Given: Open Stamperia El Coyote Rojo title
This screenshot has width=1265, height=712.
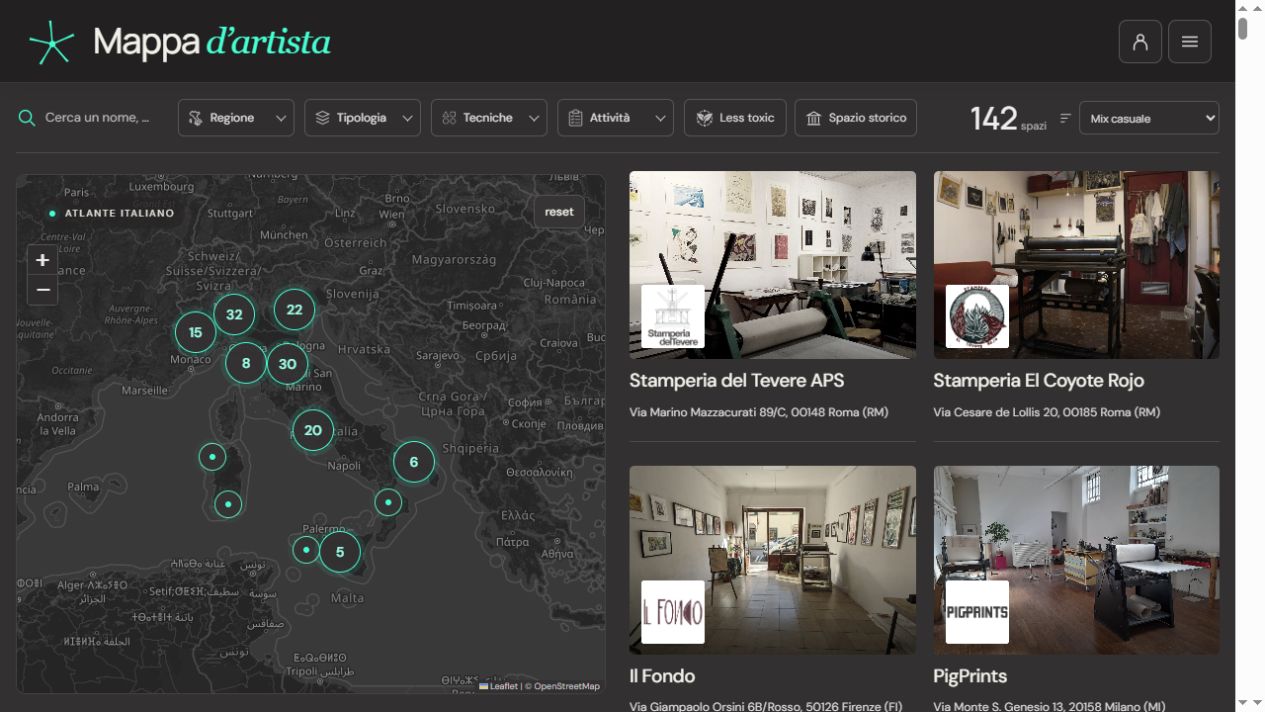Looking at the screenshot, I should pyautogui.click(x=1038, y=381).
